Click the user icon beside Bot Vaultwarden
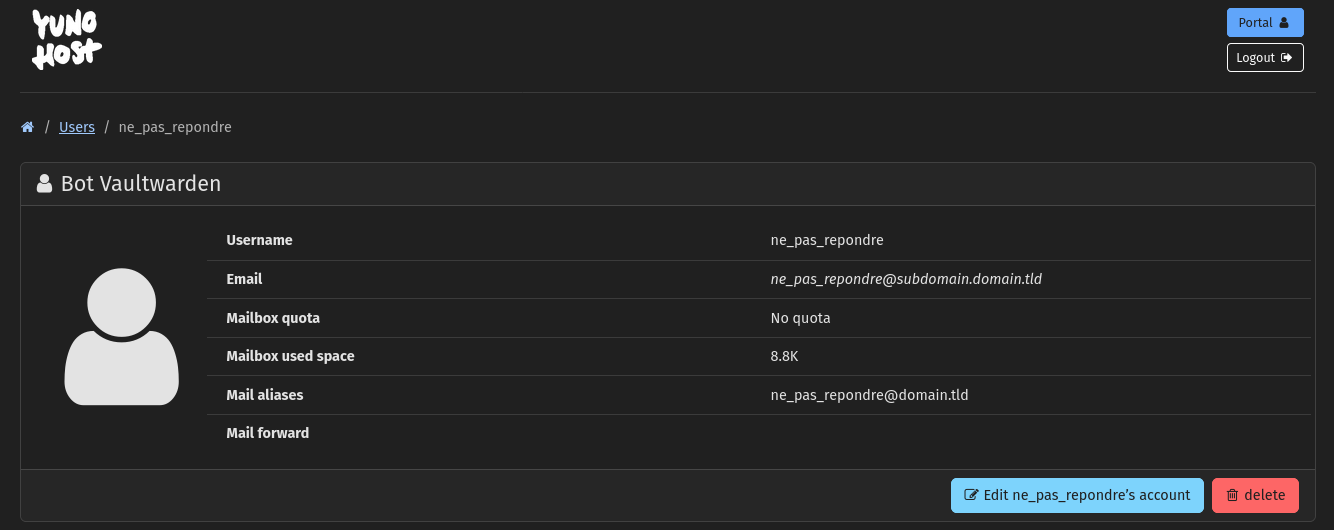The width and height of the screenshot is (1334, 530). point(44,184)
